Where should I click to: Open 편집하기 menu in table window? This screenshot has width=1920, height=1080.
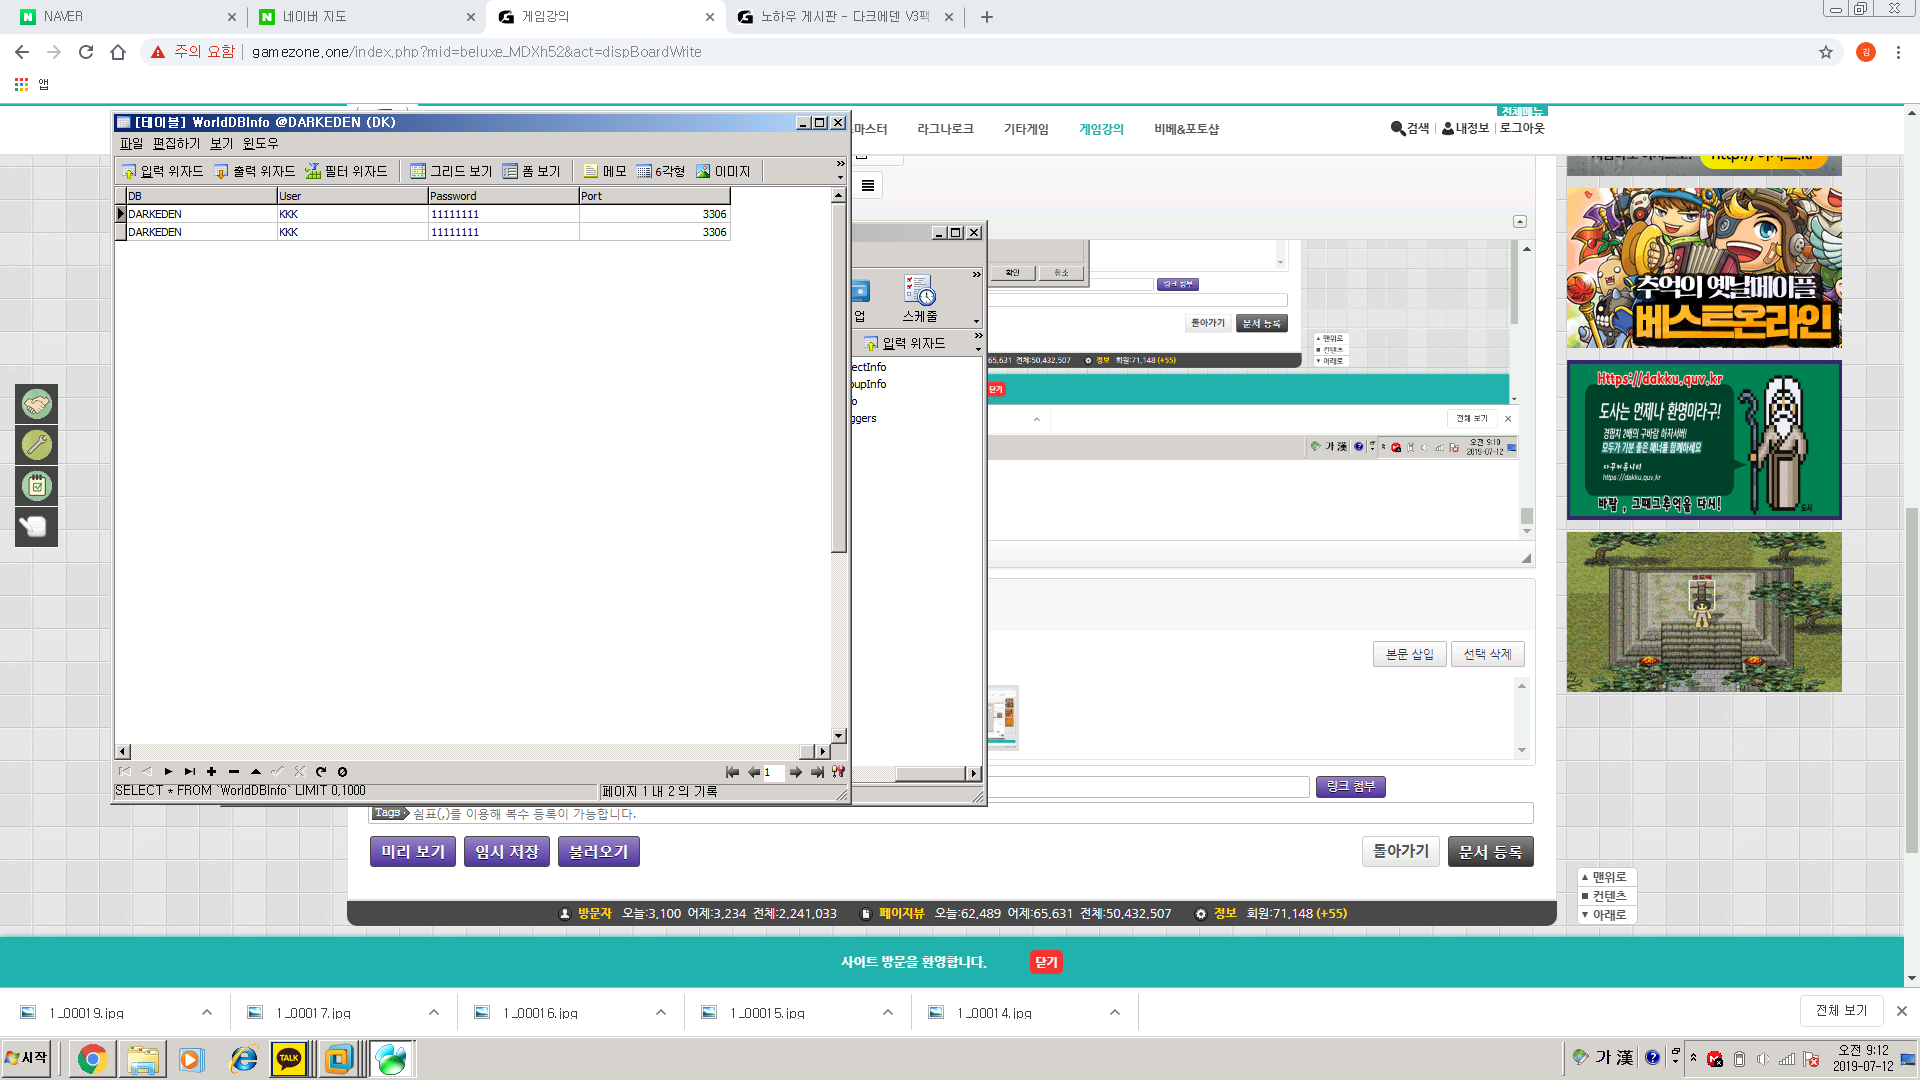pos(176,144)
